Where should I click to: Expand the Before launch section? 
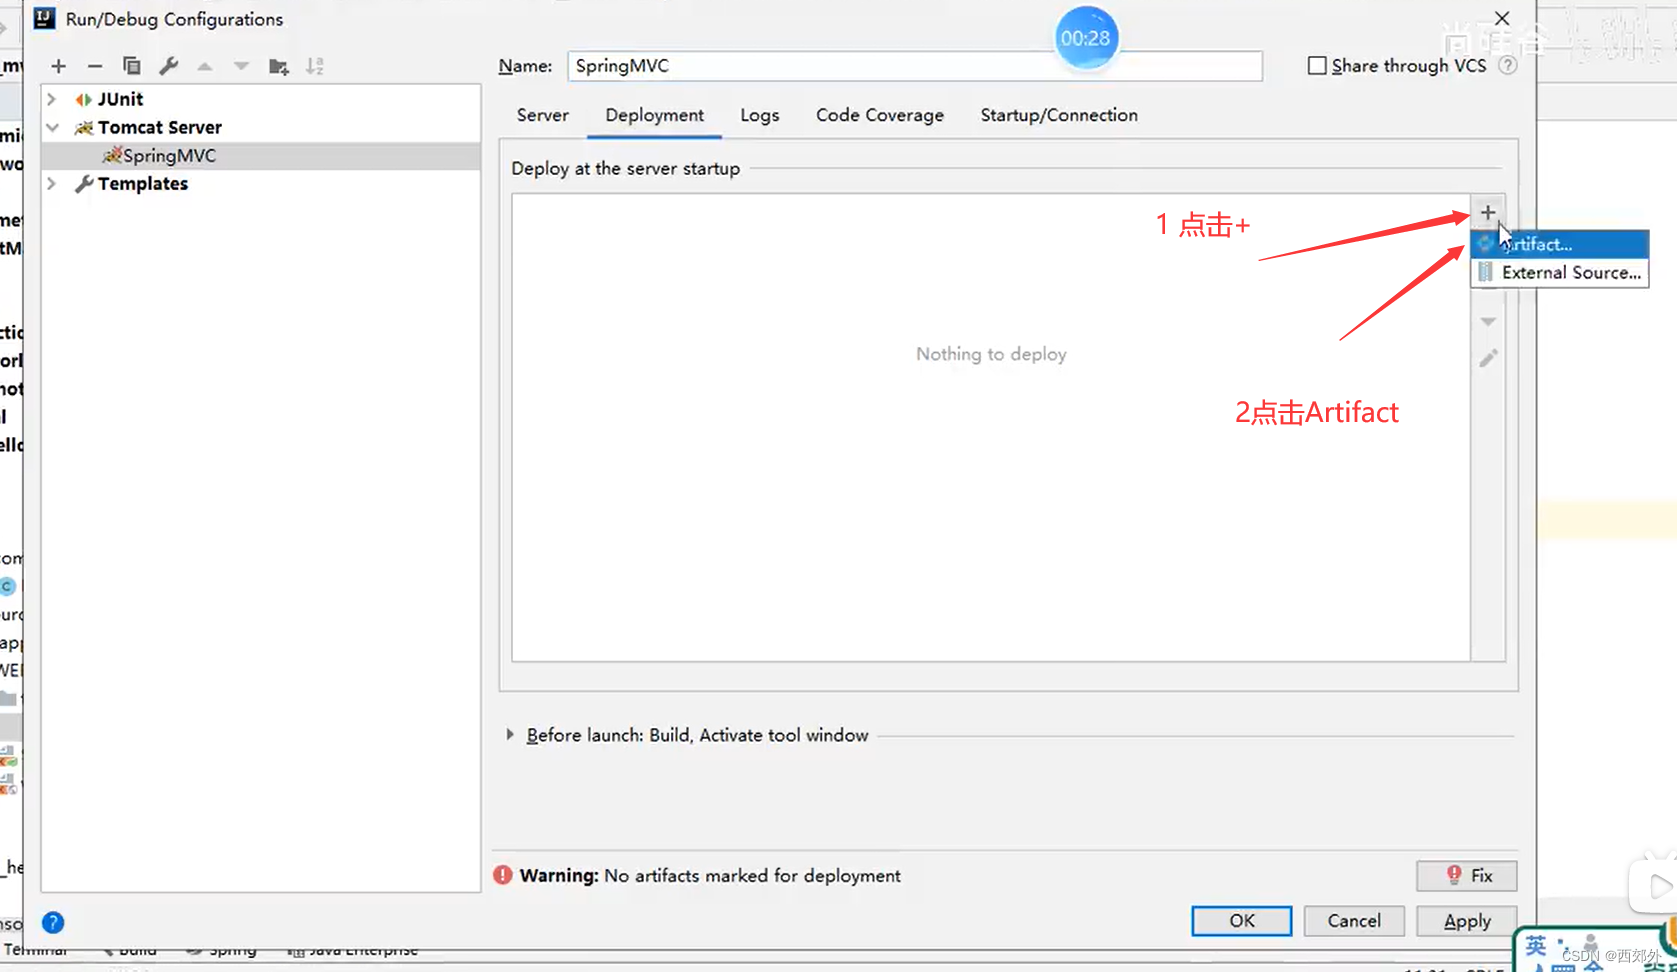(510, 735)
